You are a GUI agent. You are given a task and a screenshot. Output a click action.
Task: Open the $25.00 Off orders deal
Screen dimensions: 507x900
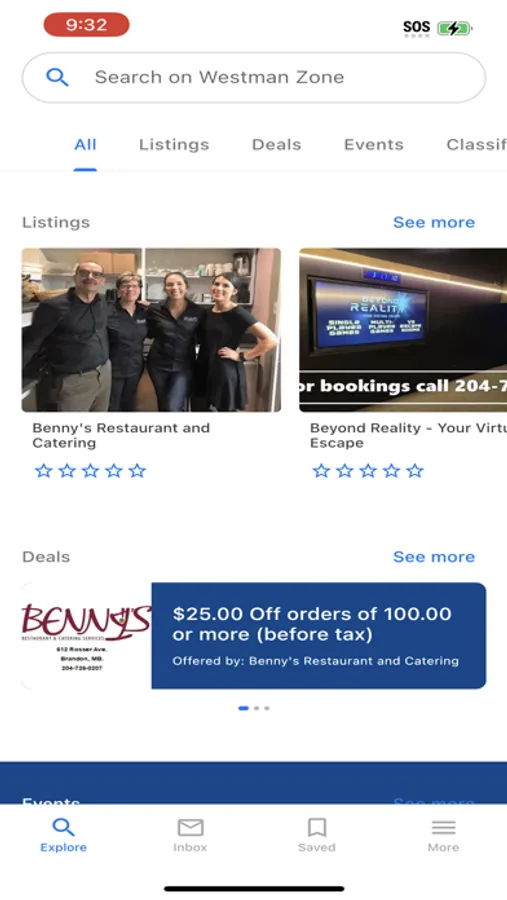pos(319,636)
